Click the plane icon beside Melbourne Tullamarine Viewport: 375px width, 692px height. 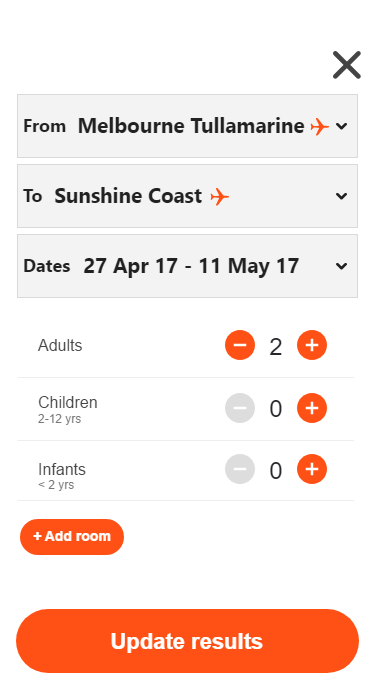tap(319, 127)
